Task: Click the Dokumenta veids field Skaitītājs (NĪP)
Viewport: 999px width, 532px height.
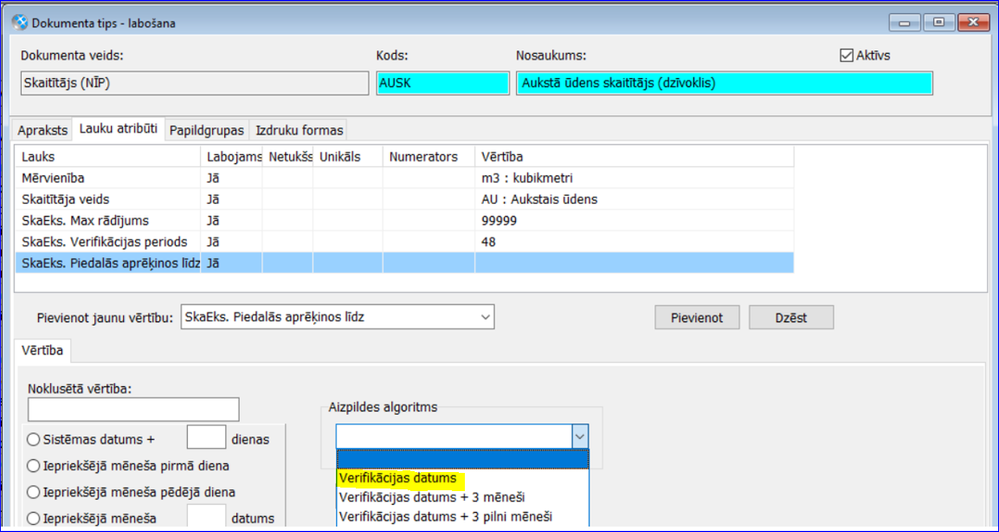Action: tap(194, 83)
